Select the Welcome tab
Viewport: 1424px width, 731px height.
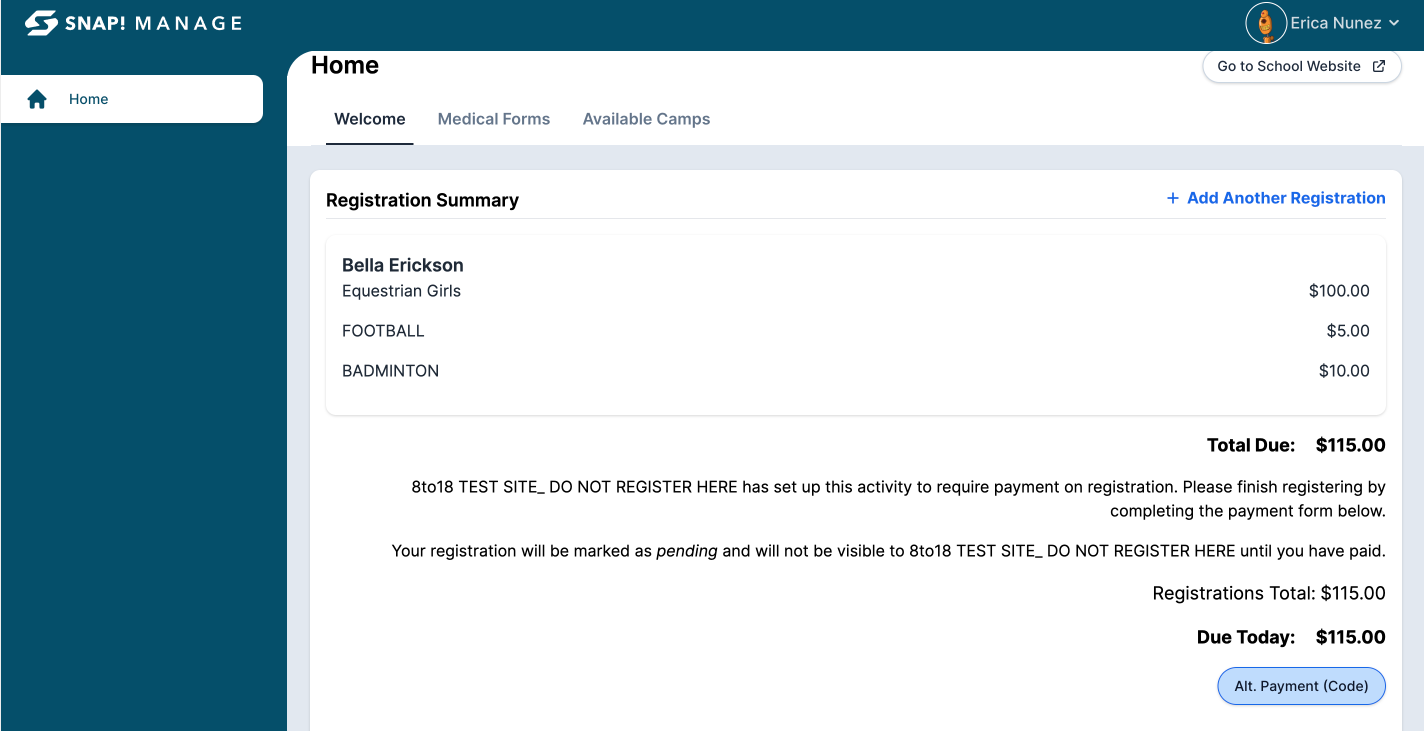pyautogui.click(x=369, y=118)
